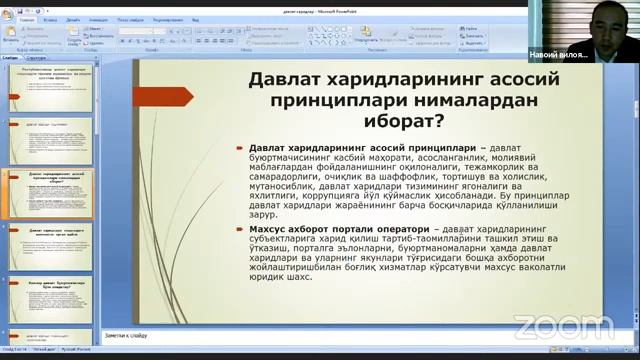Switch to the Структура outline panel tab

(36, 58)
